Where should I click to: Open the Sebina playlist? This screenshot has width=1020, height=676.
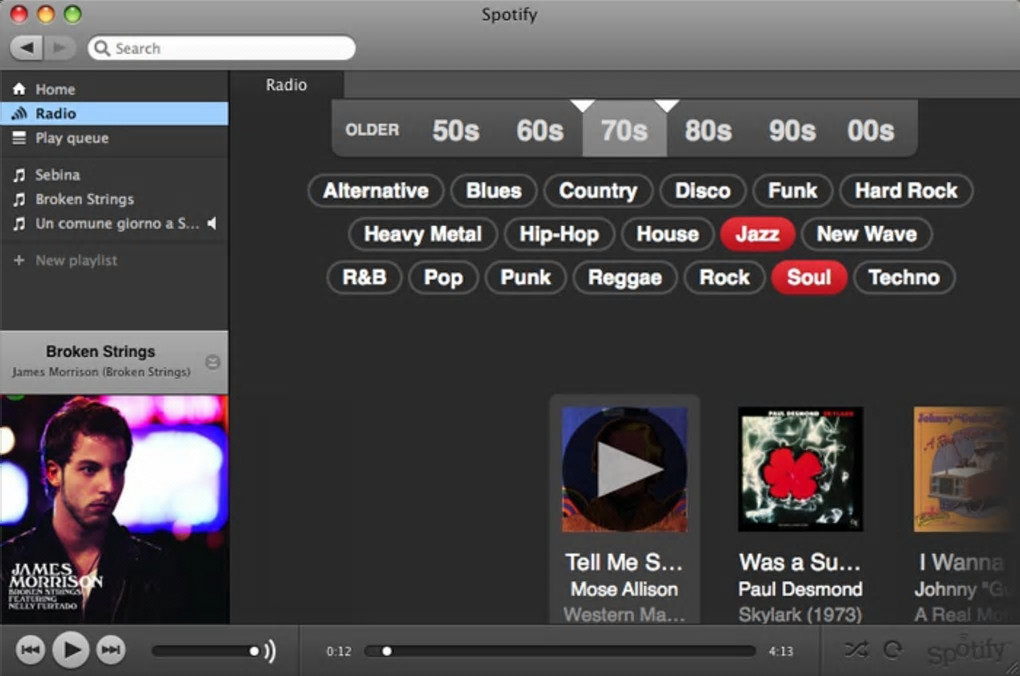114,174
